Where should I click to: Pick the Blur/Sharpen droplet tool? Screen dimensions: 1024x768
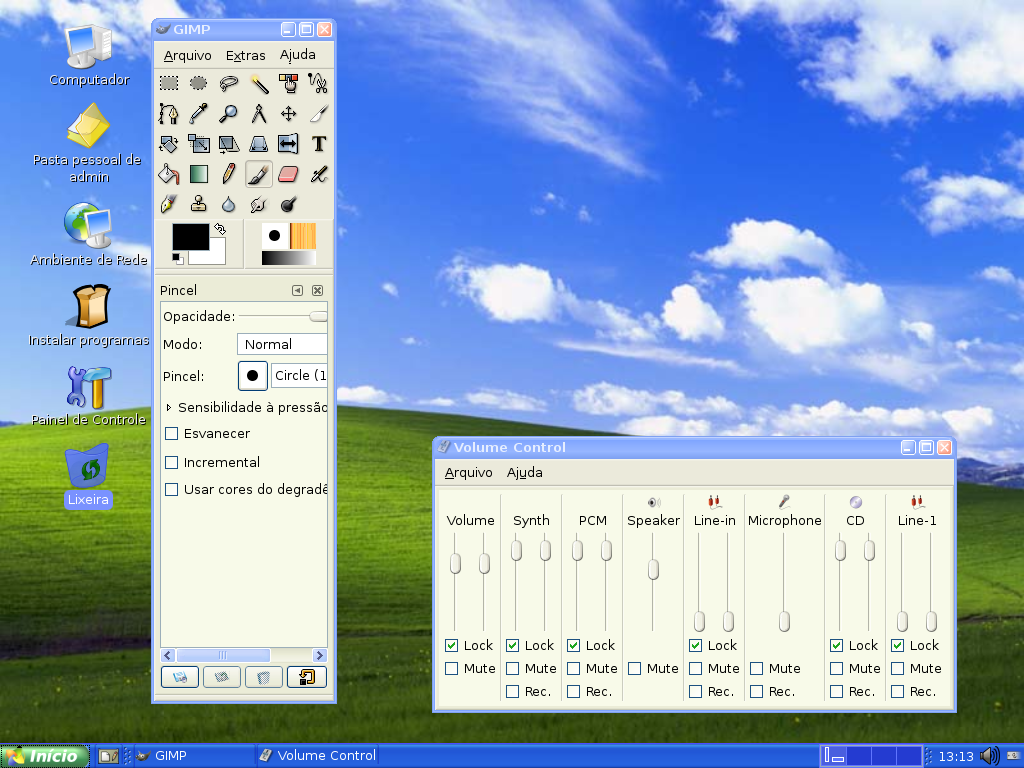229,204
